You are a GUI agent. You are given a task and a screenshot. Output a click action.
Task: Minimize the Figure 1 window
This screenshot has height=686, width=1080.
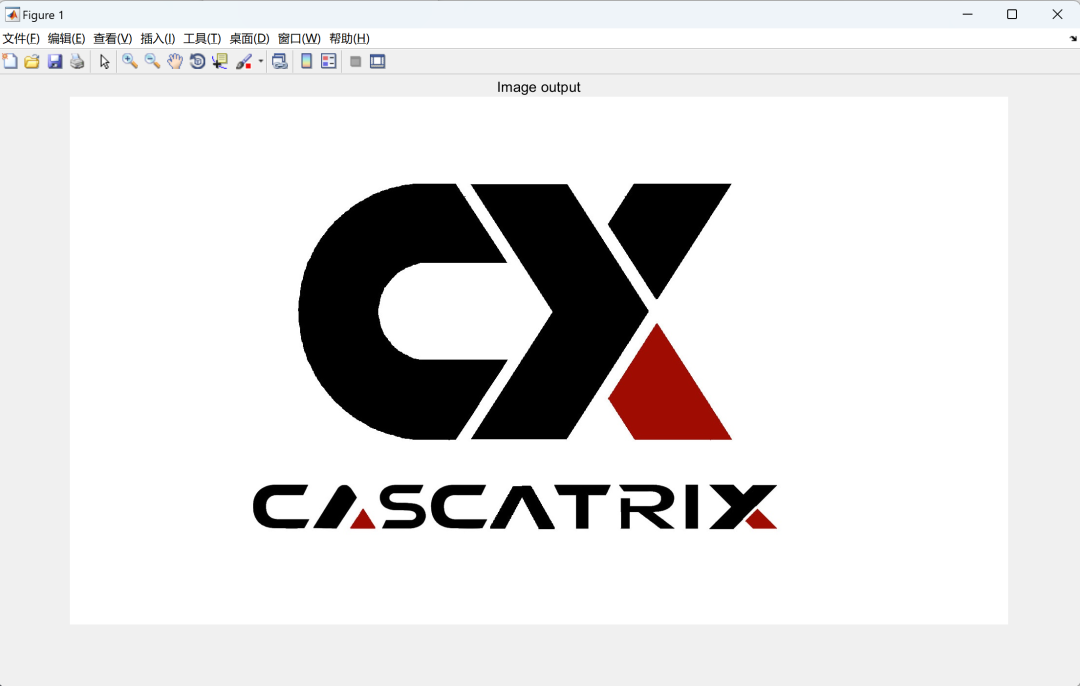click(968, 14)
